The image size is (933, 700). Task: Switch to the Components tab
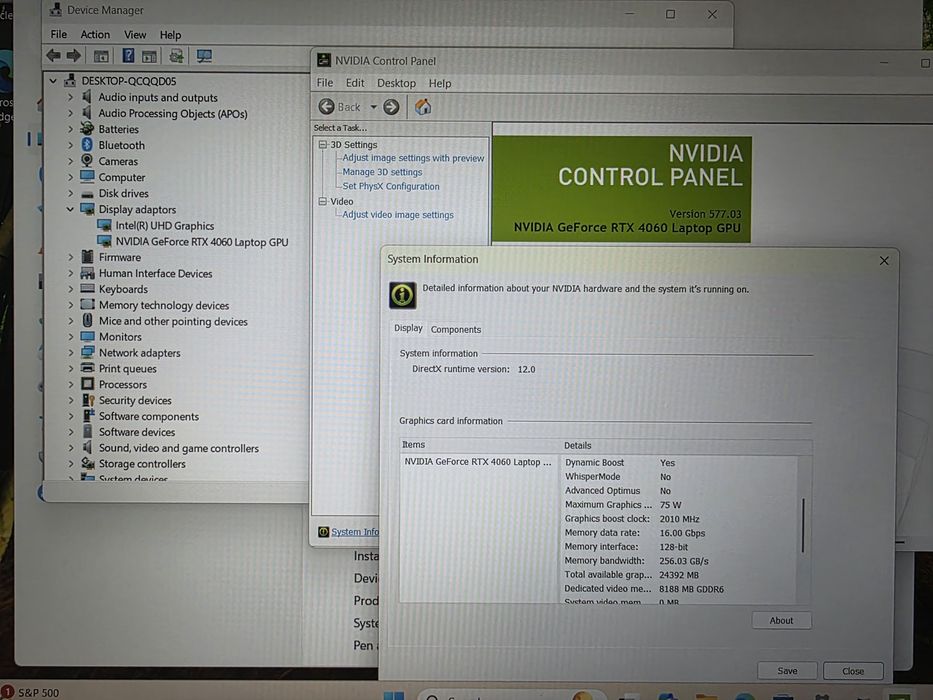point(456,329)
